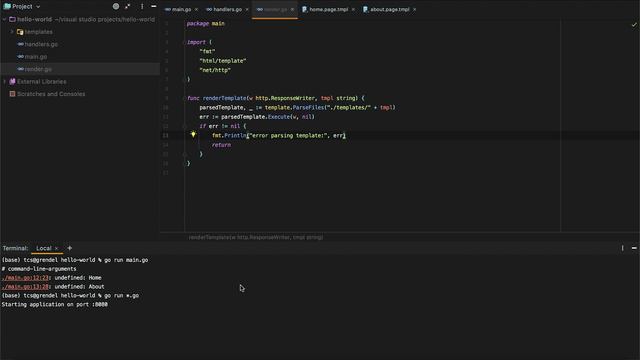Select the templates folder
Screen dimensions: 640x360
(38, 32)
